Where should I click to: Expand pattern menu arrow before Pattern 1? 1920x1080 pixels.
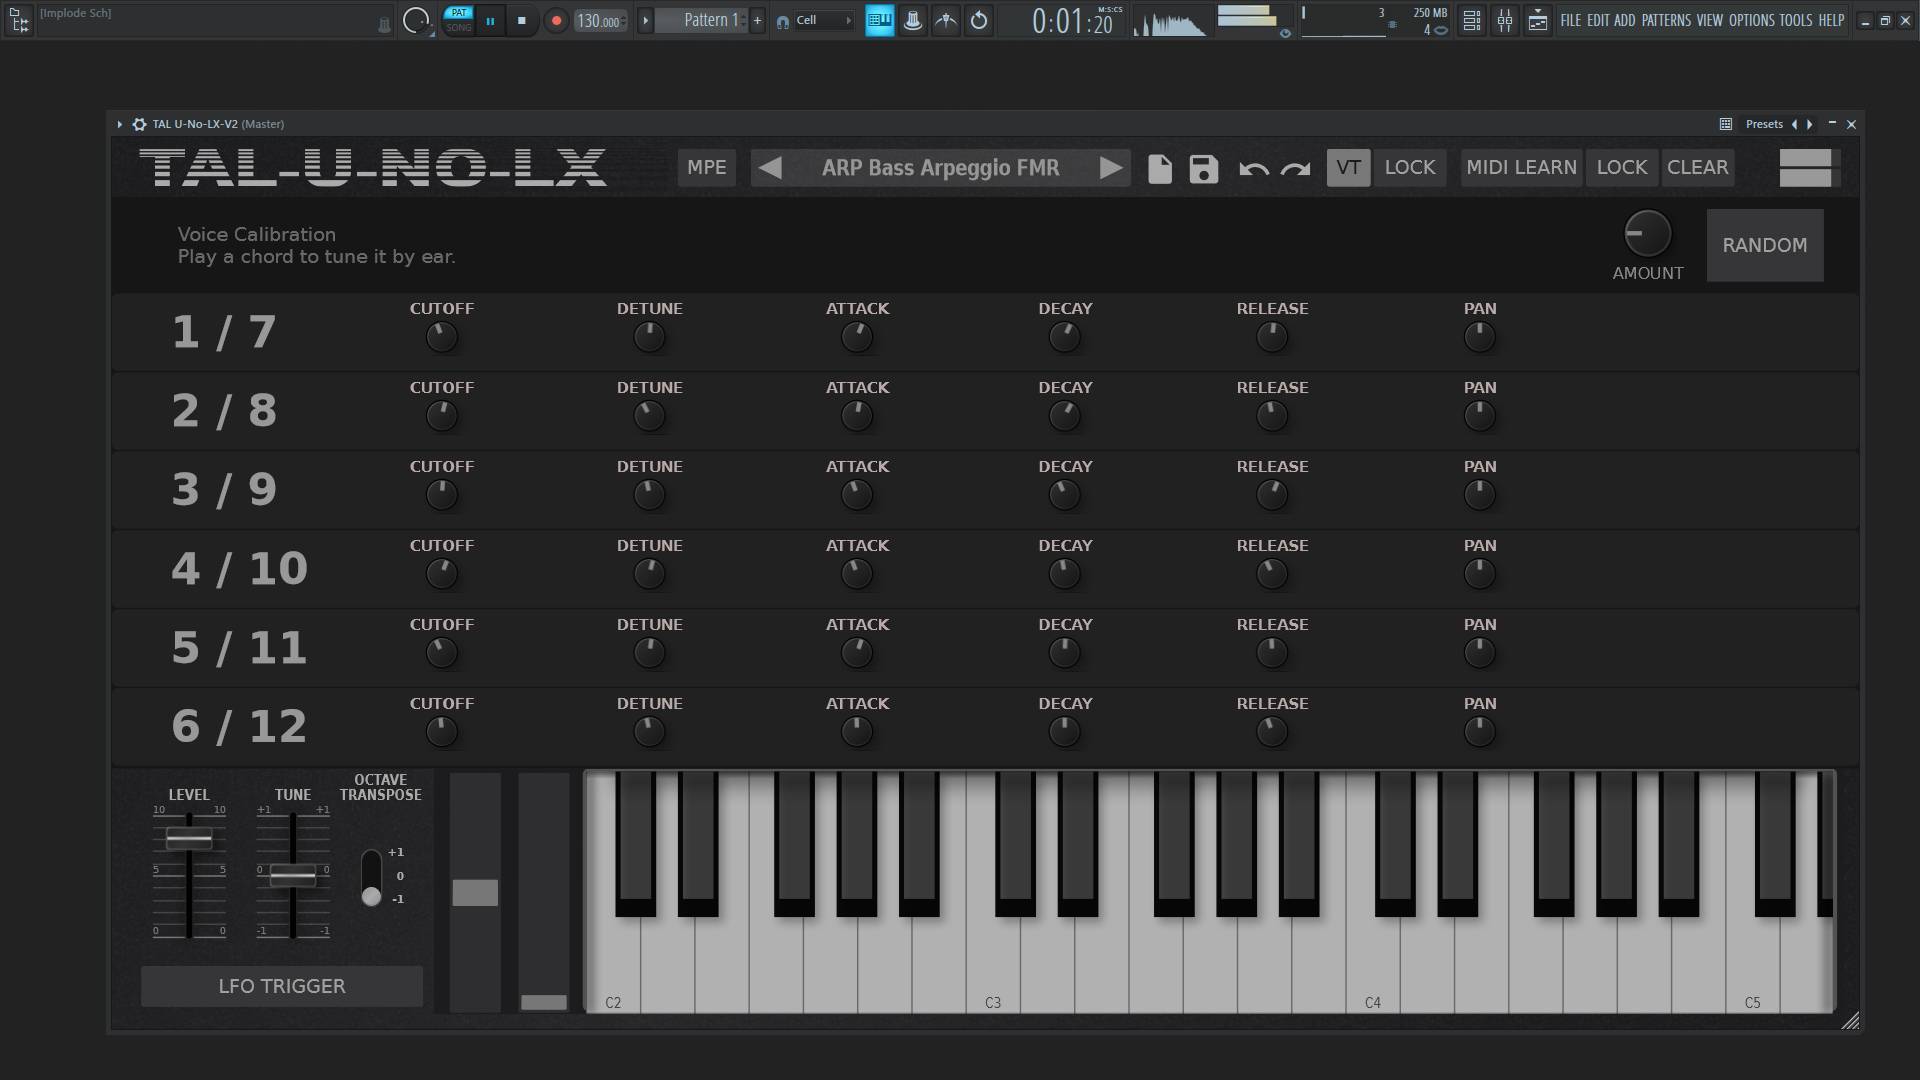coord(645,20)
